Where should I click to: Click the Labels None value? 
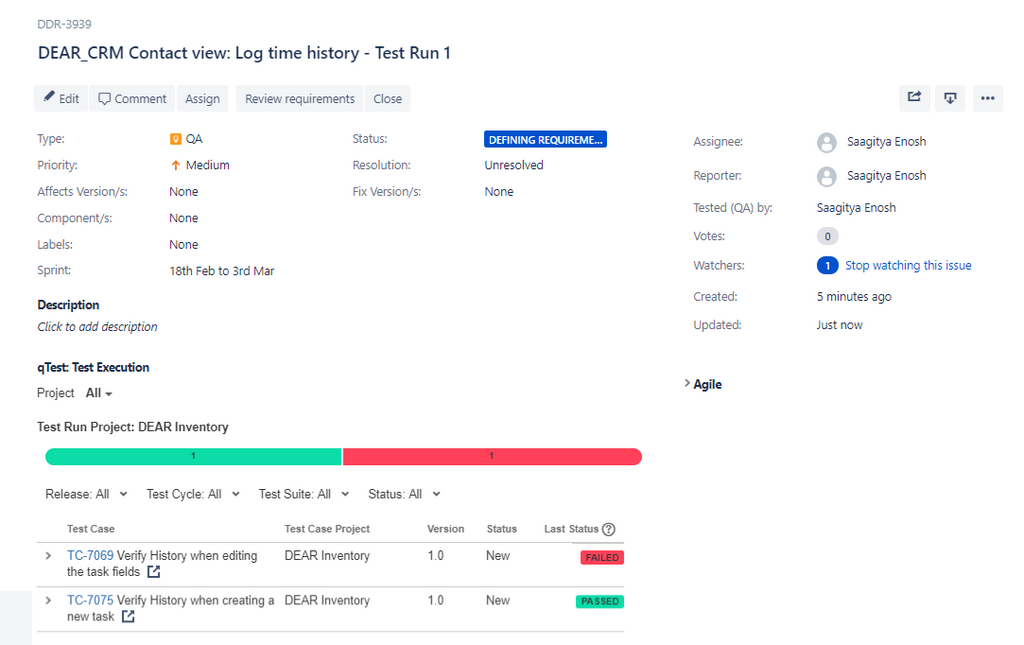[x=184, y=245]
